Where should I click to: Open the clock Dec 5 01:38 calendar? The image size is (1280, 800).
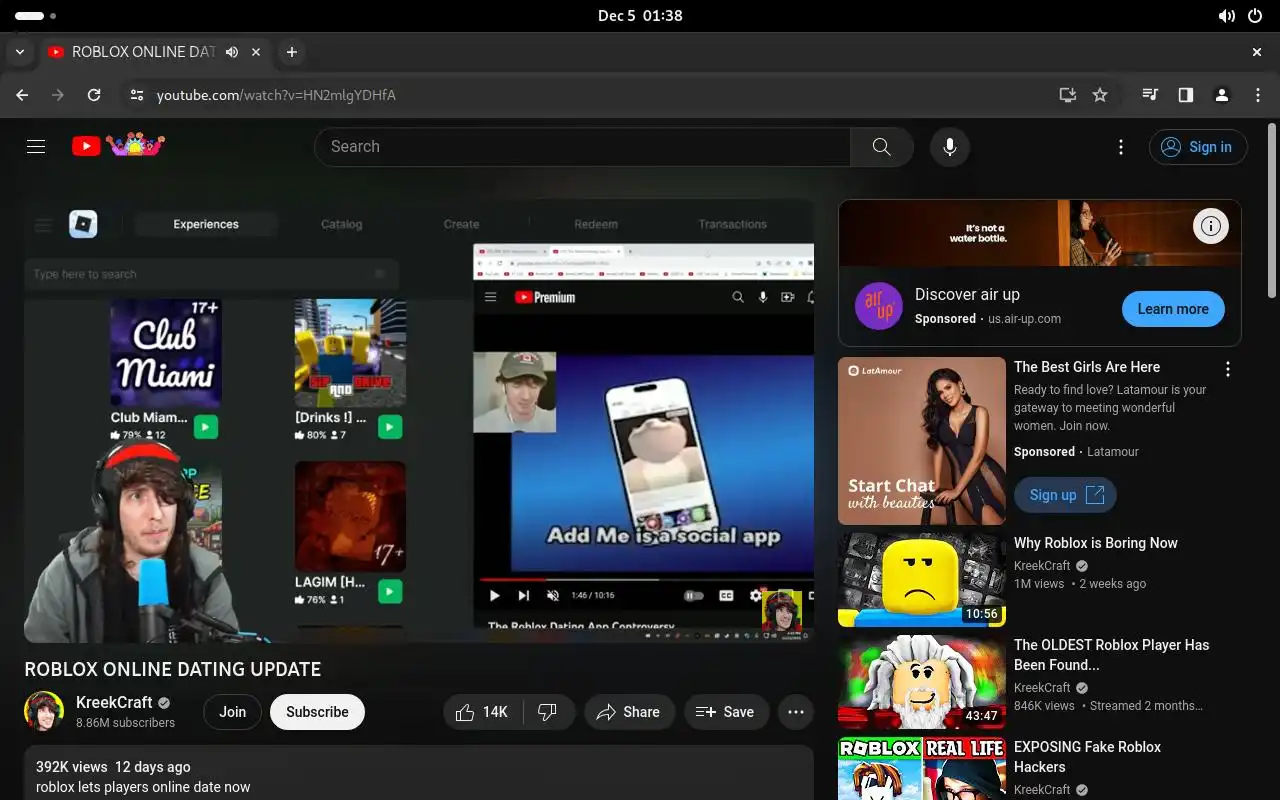pos(640,16)
